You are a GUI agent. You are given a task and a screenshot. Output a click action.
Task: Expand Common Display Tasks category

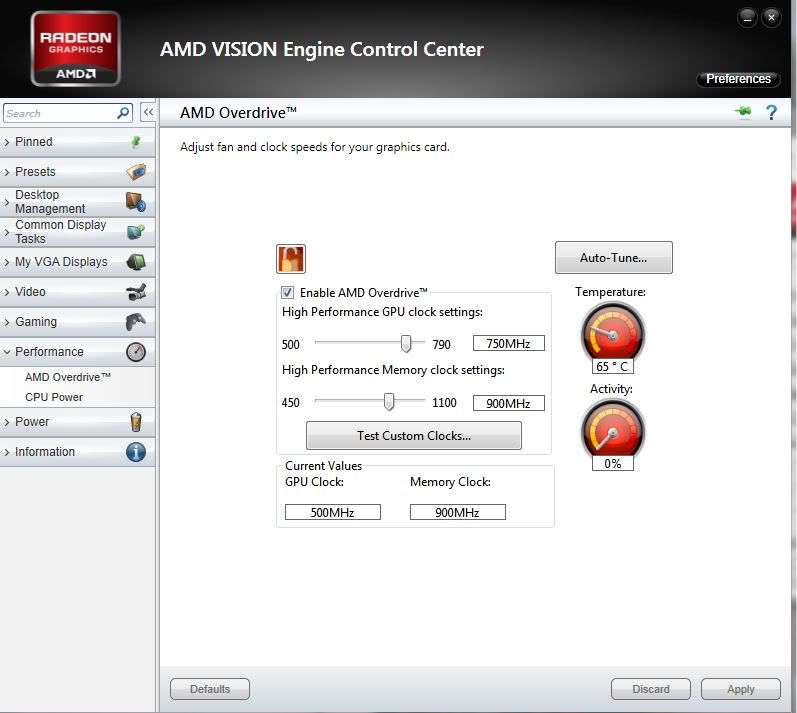[x=78, y=232]
